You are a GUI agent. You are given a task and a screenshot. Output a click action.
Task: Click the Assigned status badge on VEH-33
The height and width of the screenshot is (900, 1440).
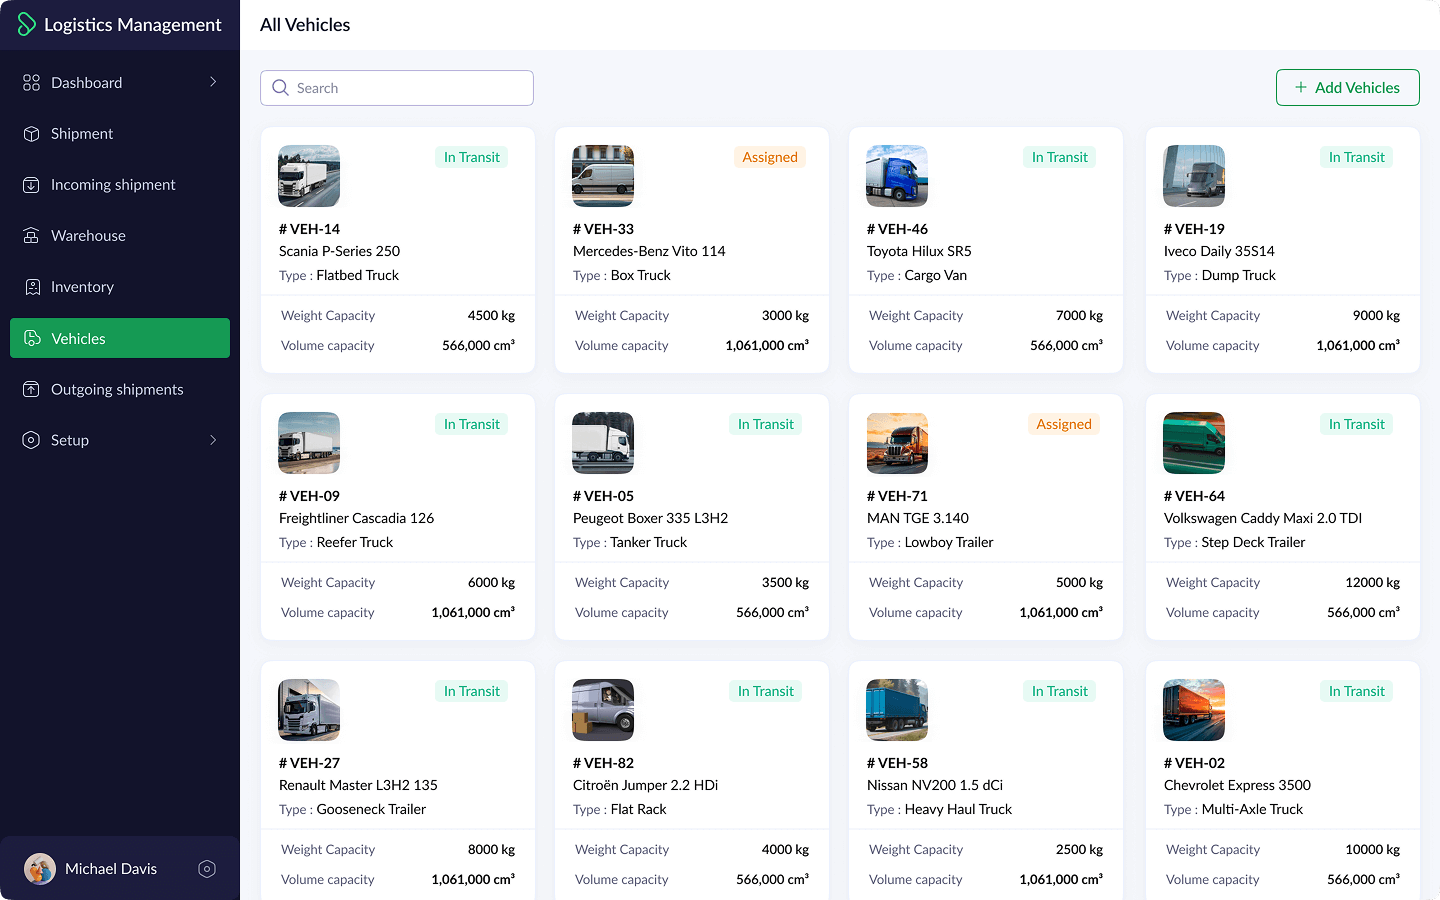tap(770, 157)
